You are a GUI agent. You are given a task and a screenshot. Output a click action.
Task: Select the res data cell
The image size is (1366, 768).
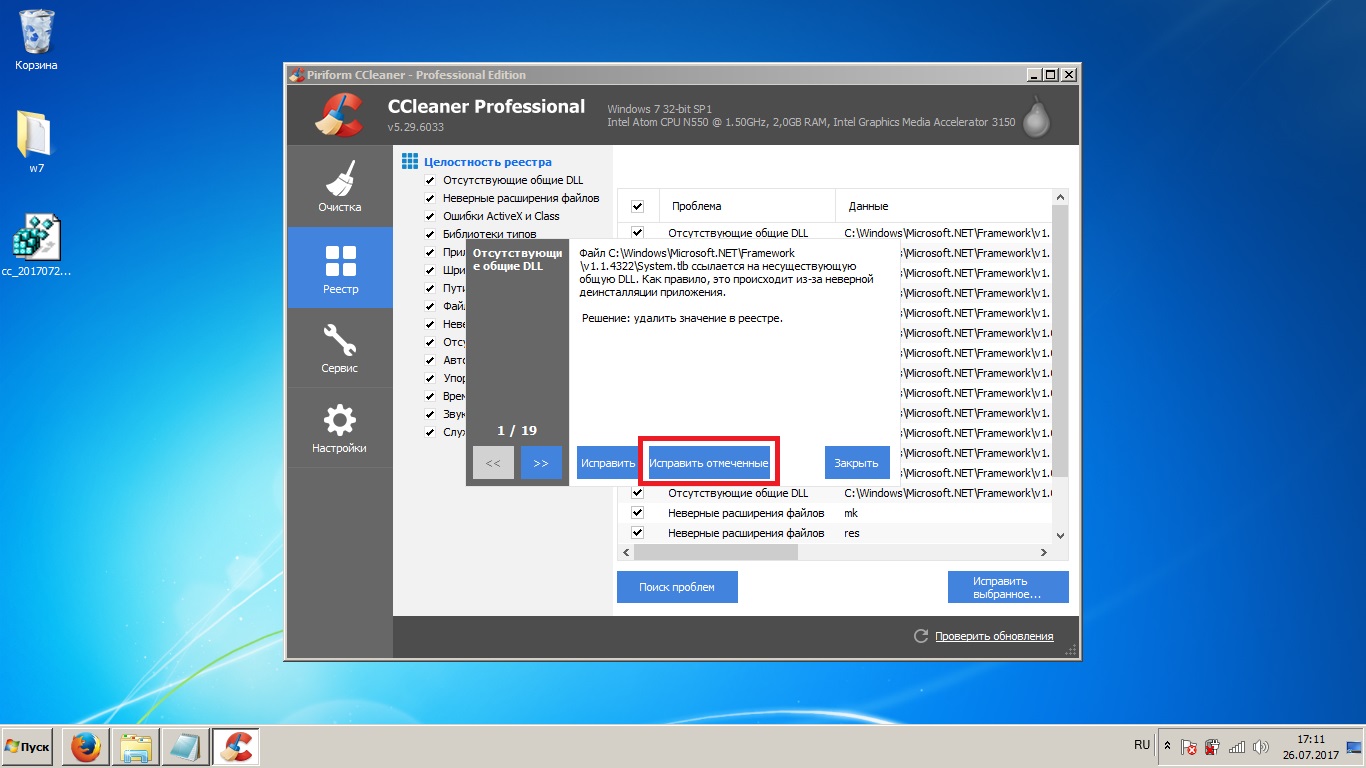(x=852, y=533)
